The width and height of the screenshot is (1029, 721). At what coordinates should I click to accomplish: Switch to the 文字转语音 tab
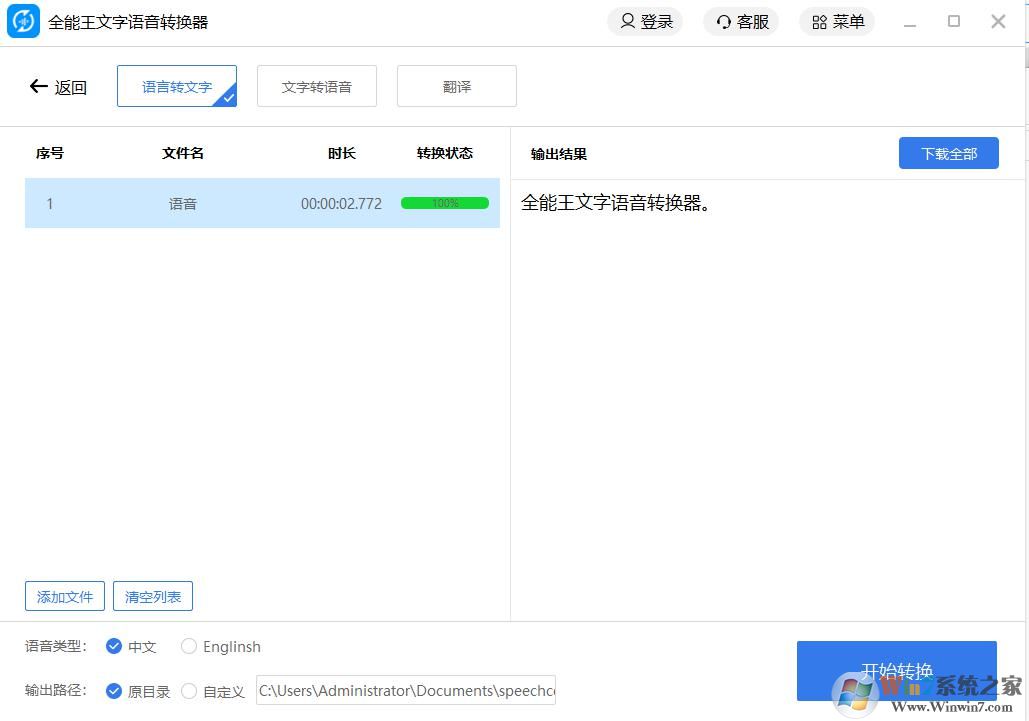[x=316, y=86]
